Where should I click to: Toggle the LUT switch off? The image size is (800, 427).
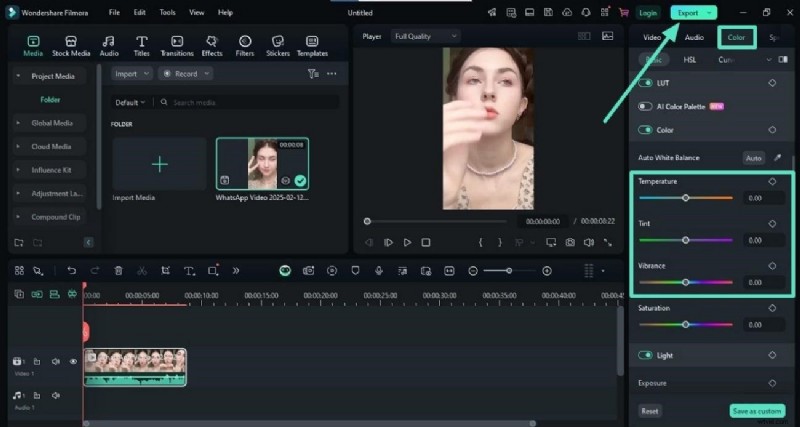[645, 83]
